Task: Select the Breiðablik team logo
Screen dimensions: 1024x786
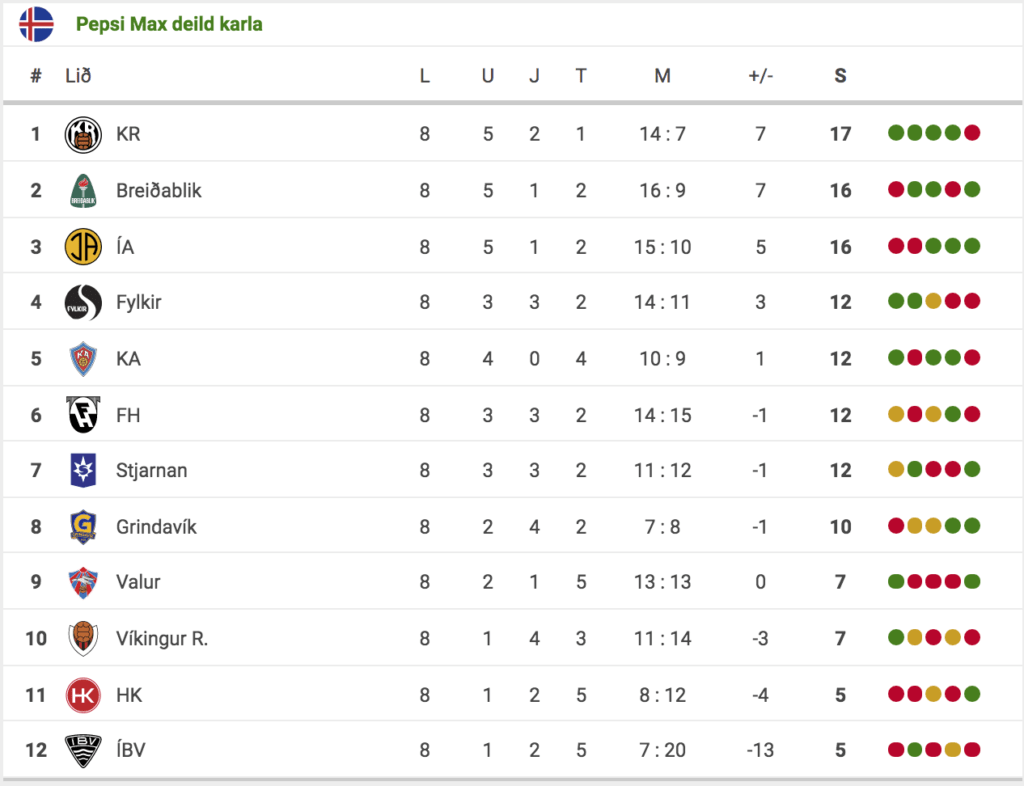Action: click(x=83, y=191)
